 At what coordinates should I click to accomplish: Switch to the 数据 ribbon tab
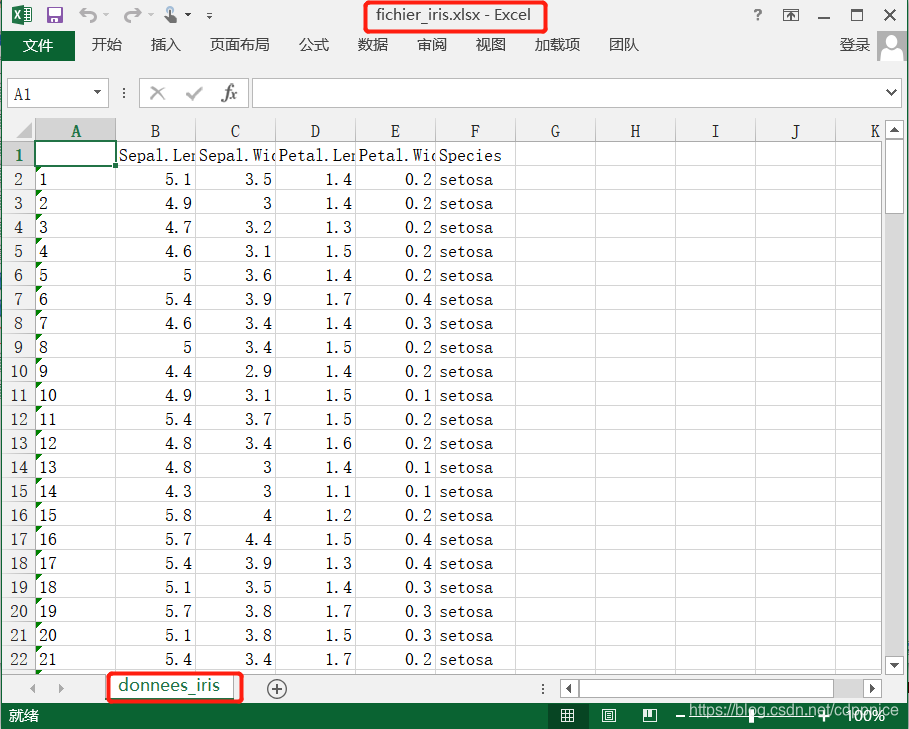372,45
